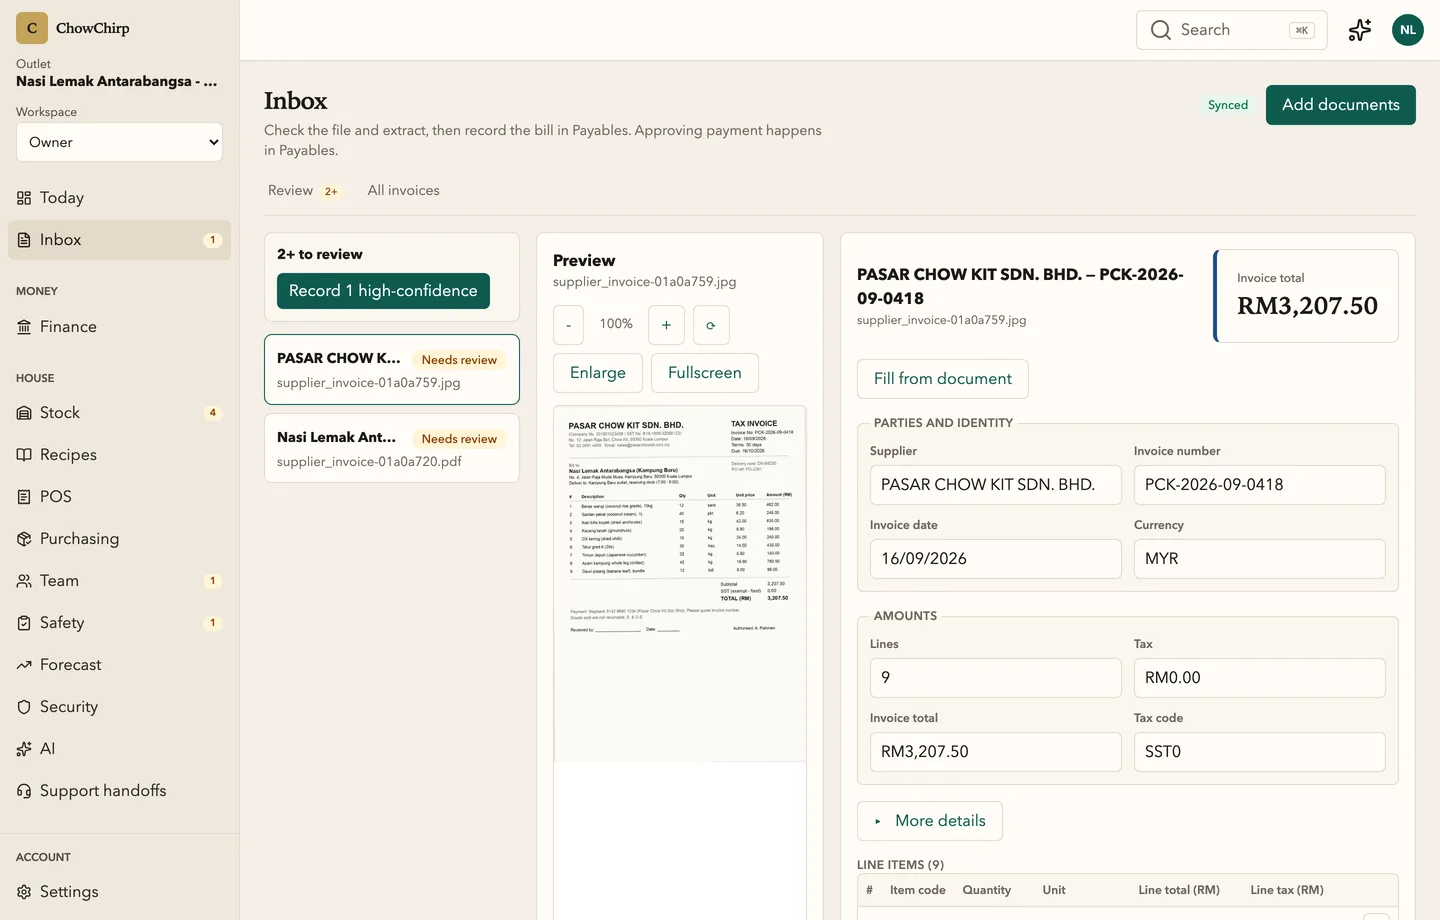Click the Fullscreen preview button
The image size is (1440, 920).
705,373
